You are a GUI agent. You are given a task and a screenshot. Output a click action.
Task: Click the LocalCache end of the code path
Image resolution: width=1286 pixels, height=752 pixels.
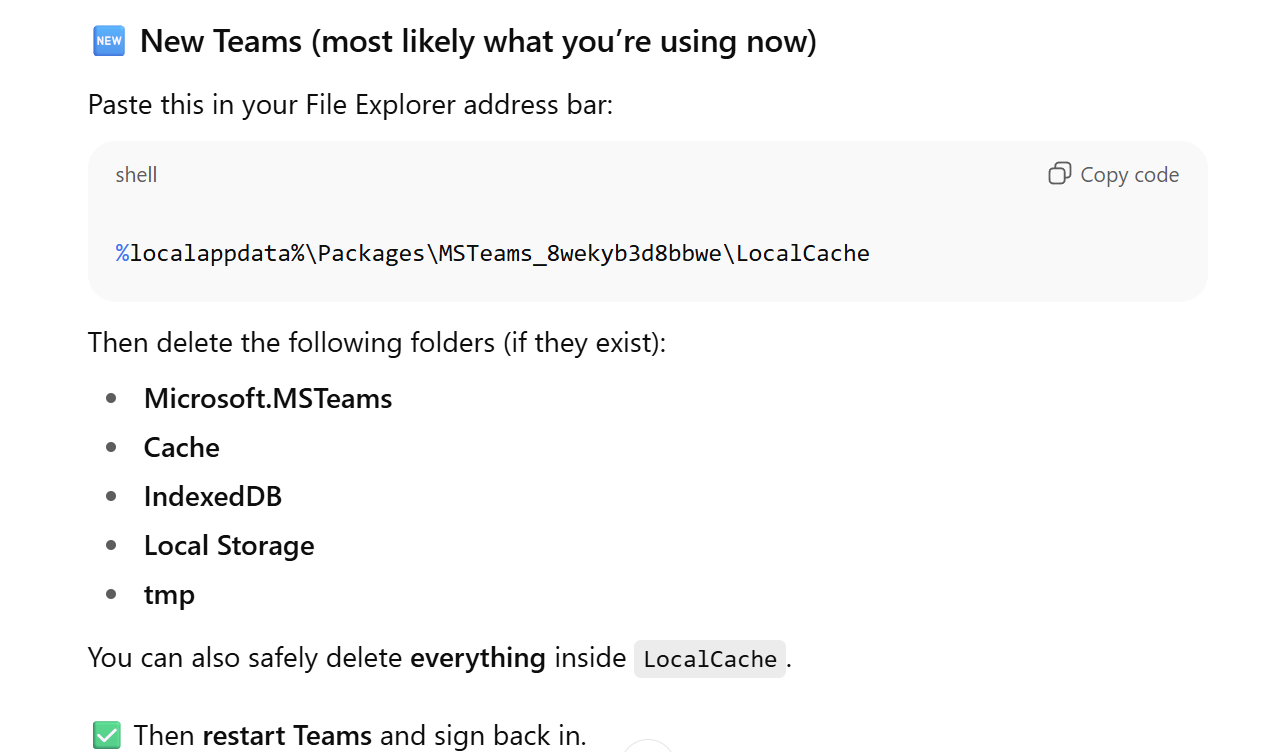pos(803,254)
